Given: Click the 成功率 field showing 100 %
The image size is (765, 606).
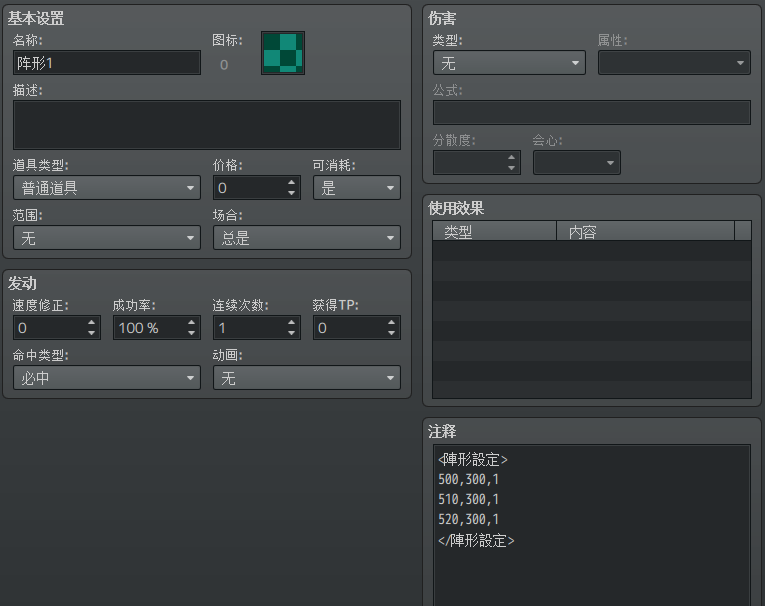Looking at the screenshot, I should click(149, 328).
